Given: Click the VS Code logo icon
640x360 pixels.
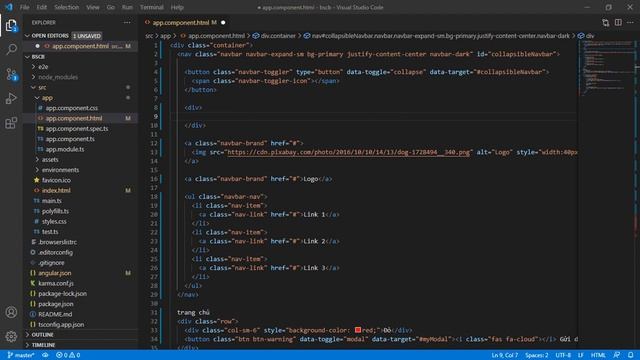Looking at the screenshot, I should tap(9, 7).
